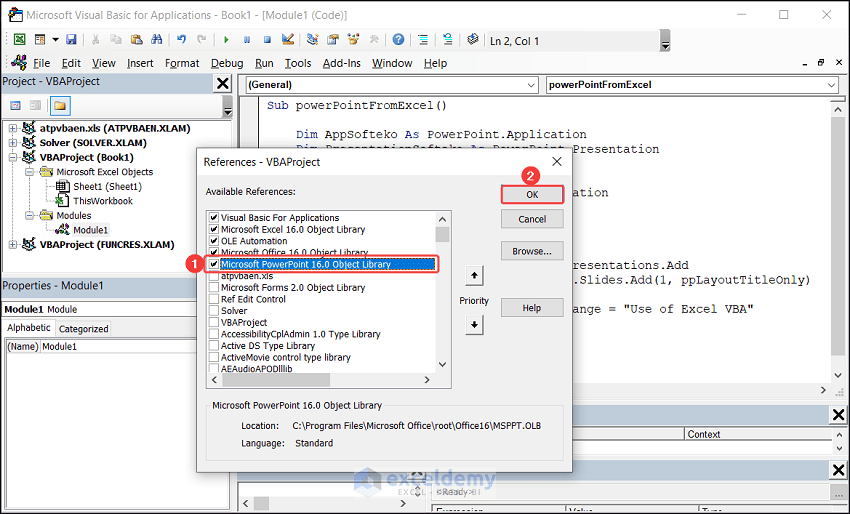Close the Project - VBAProject panel
850x514 pixels.
(x=222, y=83)
